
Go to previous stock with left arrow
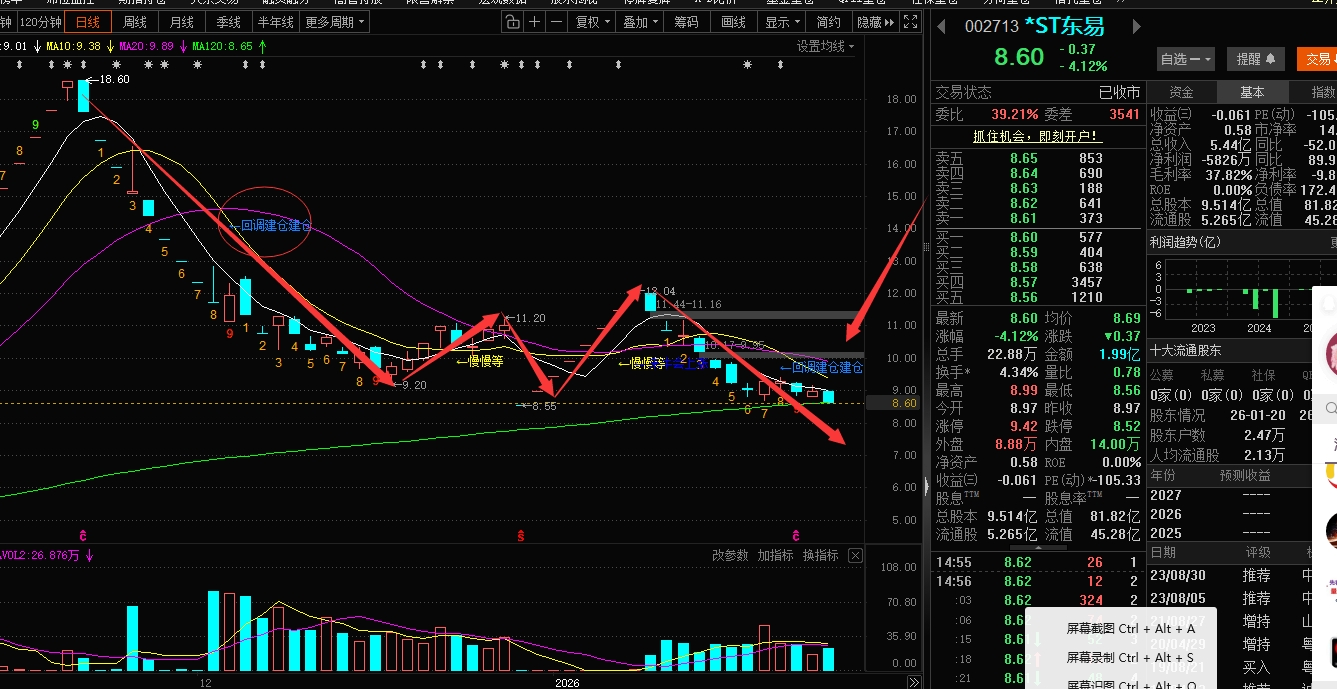click(x=941, y=27)
